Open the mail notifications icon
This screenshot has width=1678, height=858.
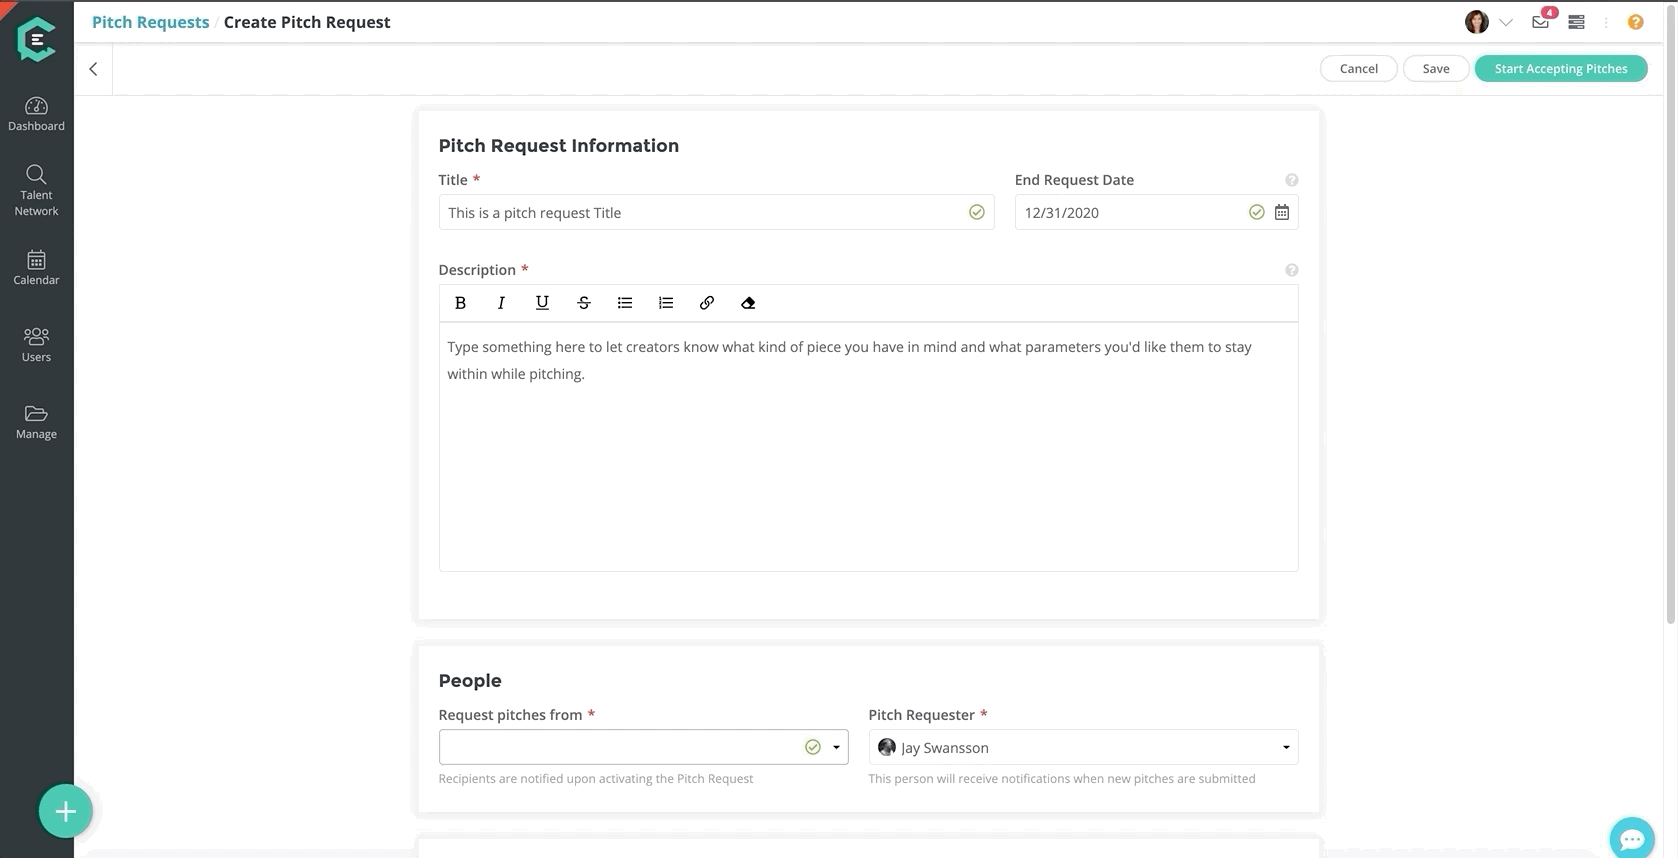click(x=1541, y=21)
